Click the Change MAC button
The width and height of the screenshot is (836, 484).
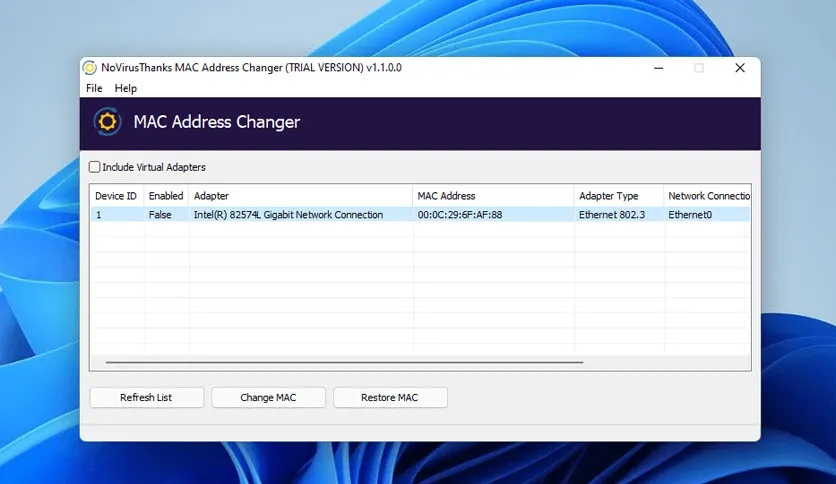268,398
